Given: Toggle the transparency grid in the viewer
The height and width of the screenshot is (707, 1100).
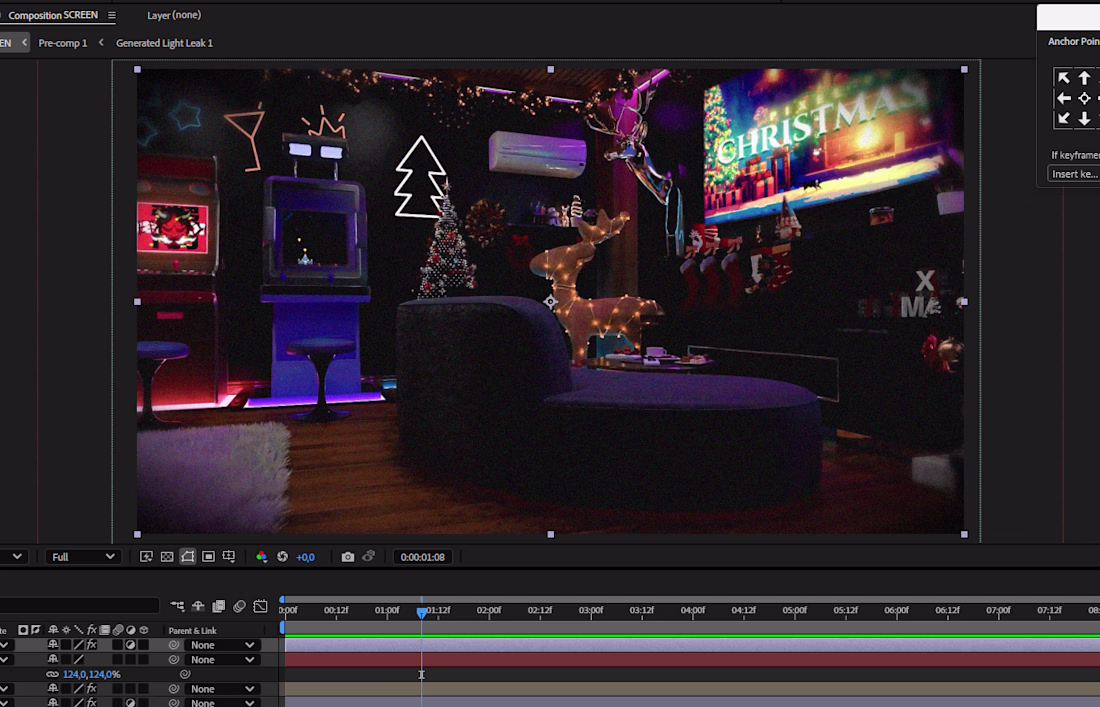Looking at the screenshot, I should click(167, 557).
